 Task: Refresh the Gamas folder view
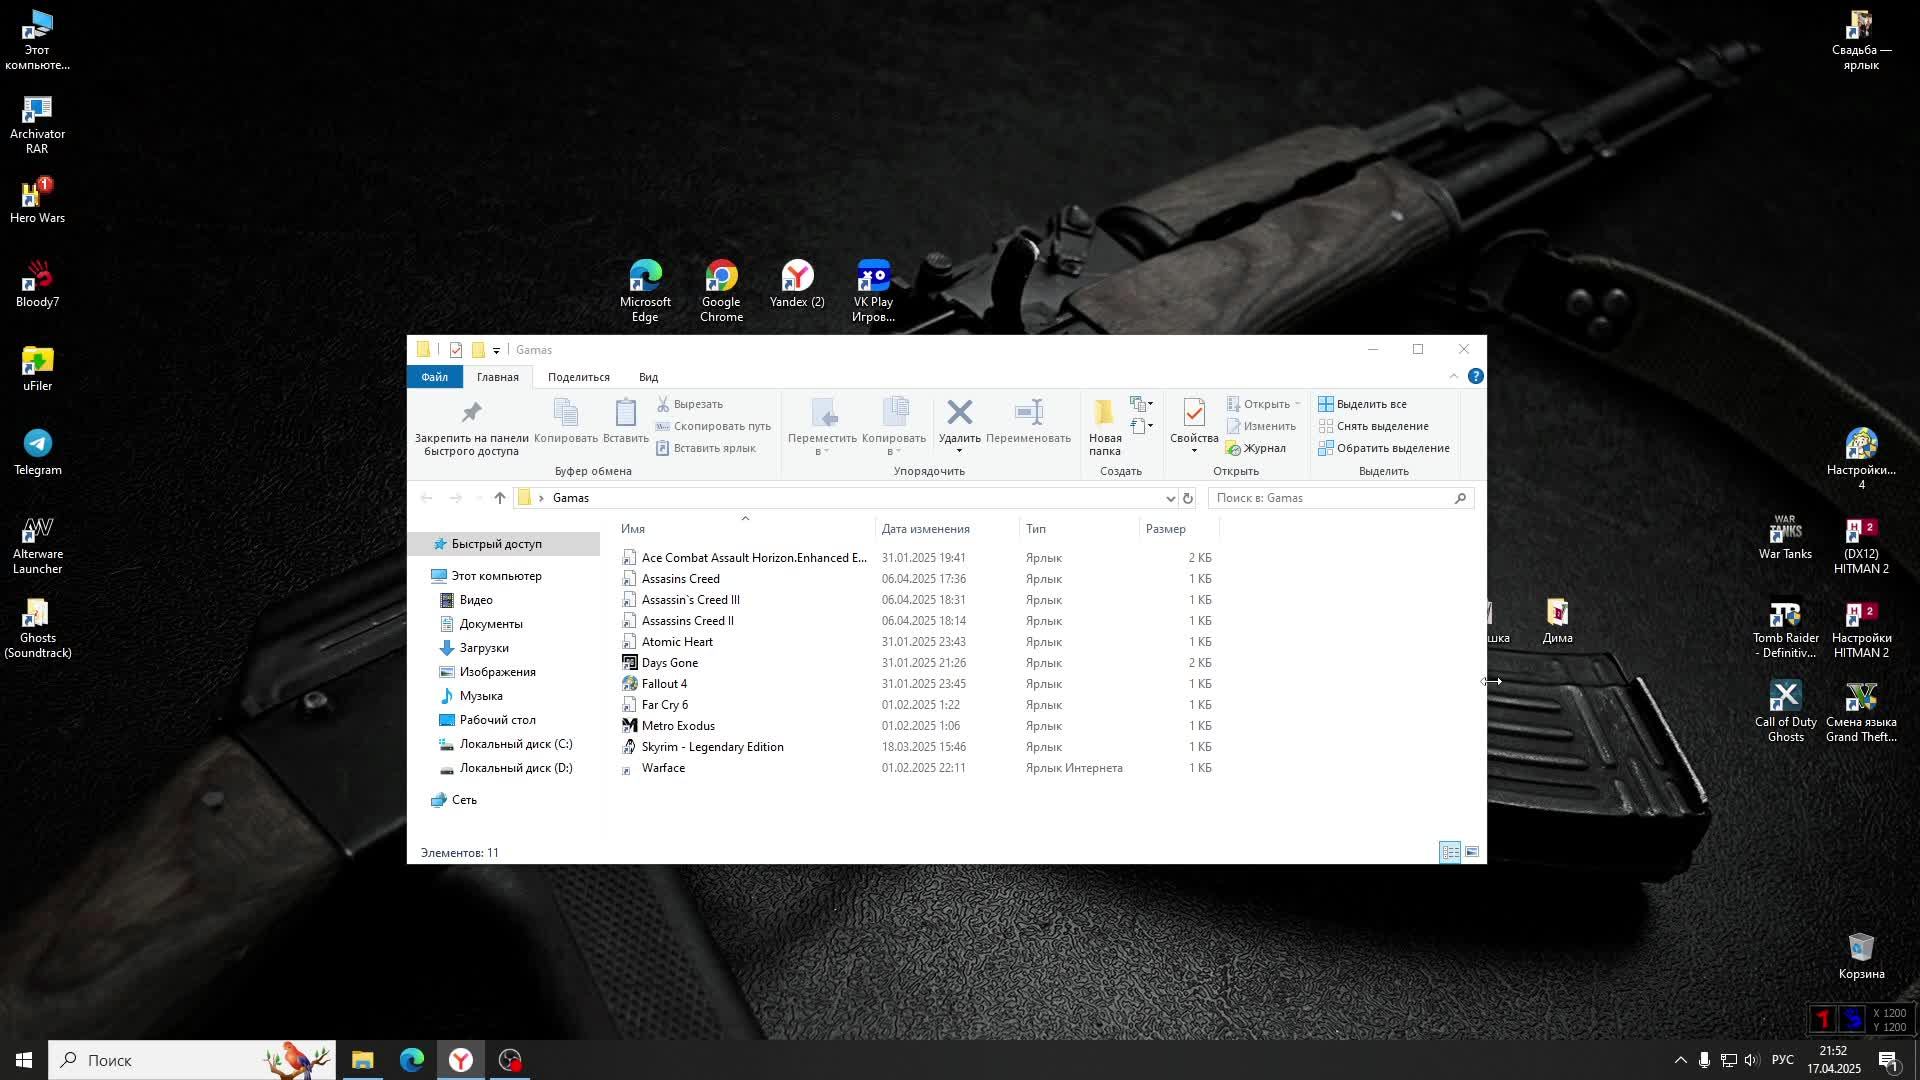point(1187,498)
